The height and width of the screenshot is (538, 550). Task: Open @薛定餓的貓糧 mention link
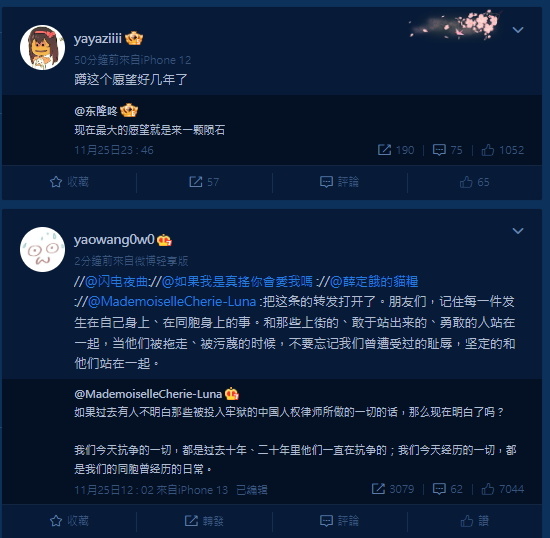point(374,282)
